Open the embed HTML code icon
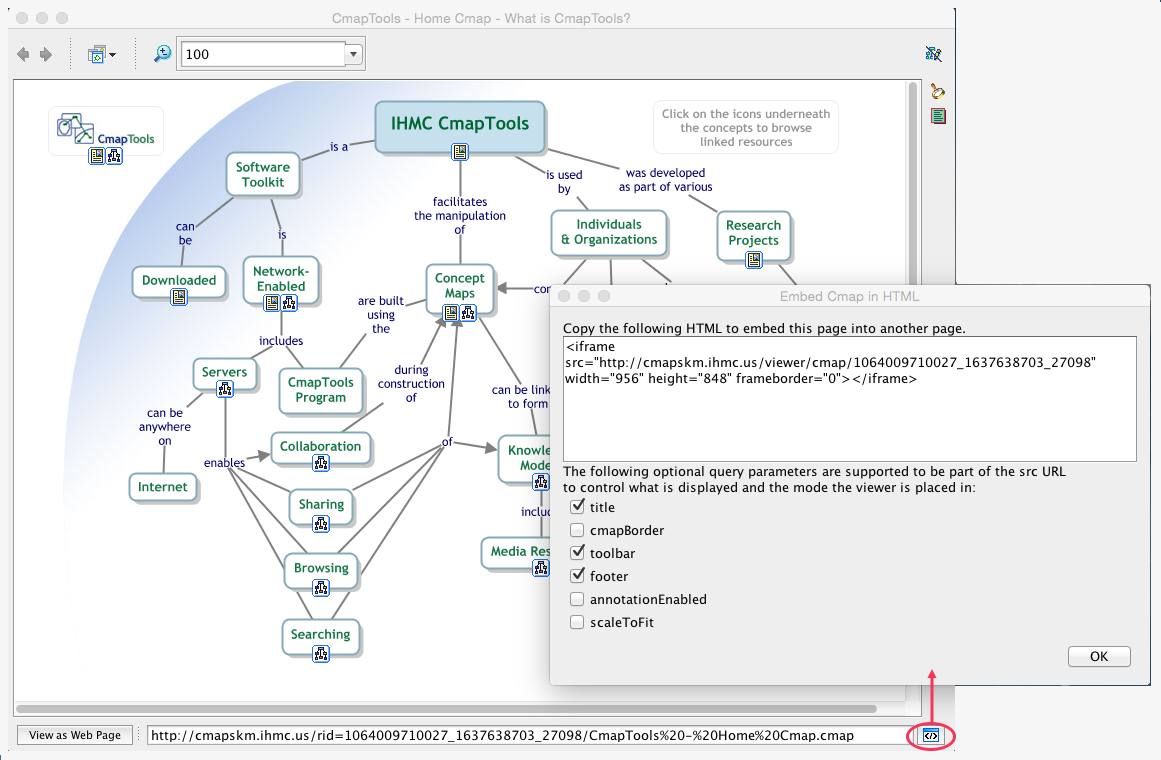Screen dimensions: 1161x760 click(931, 736)
